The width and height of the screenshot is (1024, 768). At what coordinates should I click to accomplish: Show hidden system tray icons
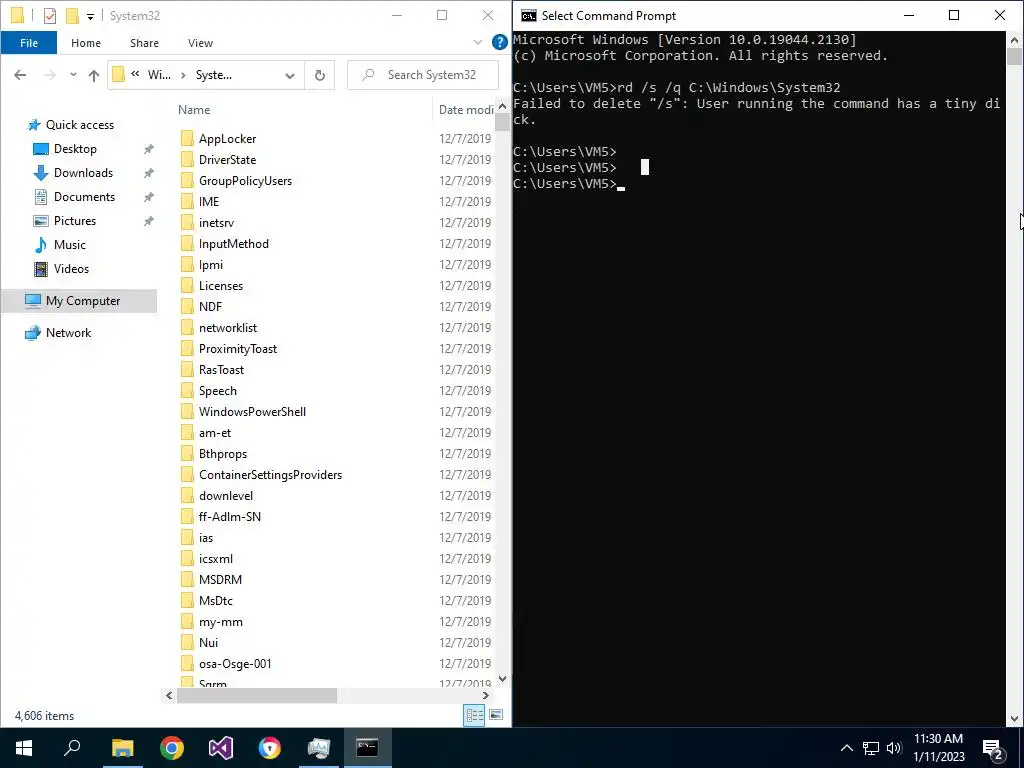(x=846, y=748)
